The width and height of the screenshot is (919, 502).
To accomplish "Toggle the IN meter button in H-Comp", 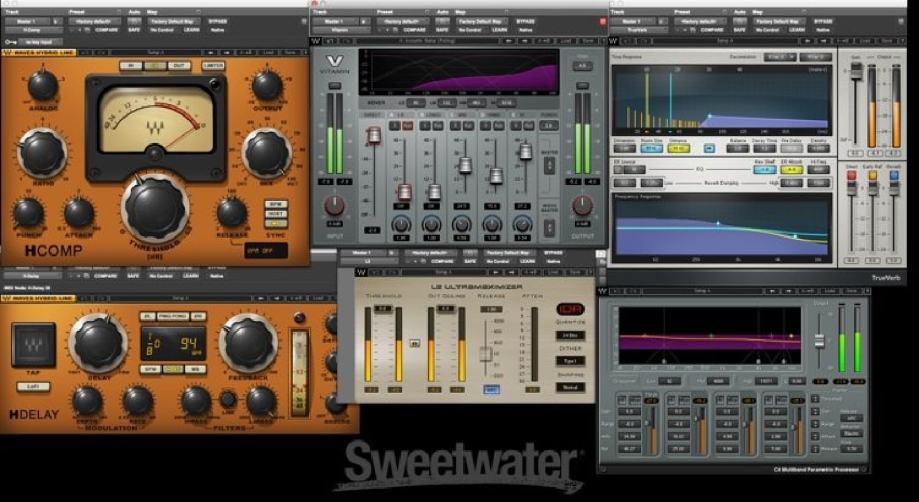I will pyautogui.click(x=131, y=66).
